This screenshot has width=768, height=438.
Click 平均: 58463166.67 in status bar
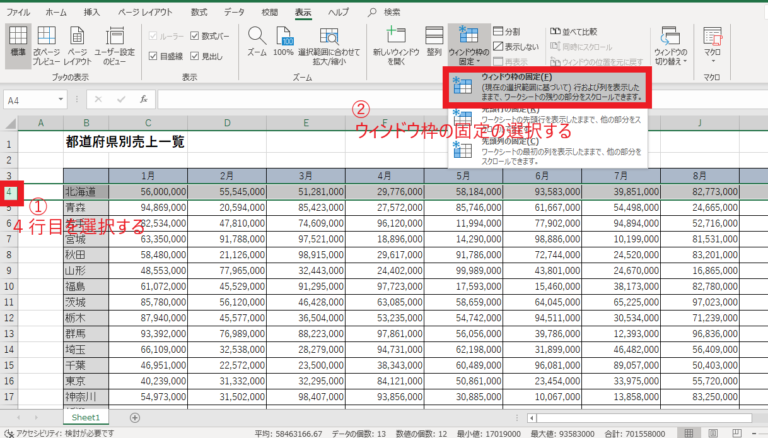tap(288, 434)
